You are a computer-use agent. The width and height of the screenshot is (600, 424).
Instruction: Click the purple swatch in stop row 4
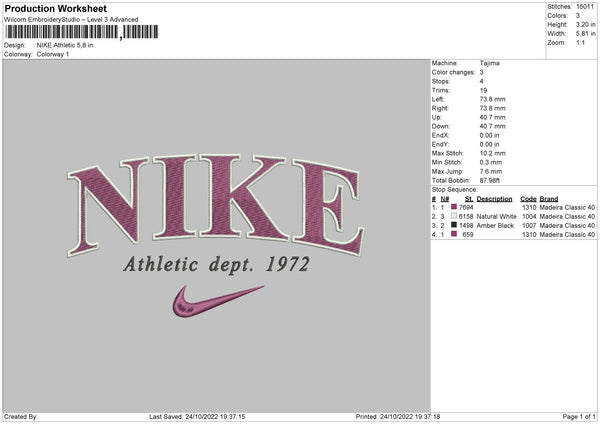click(x=454, y=234)
